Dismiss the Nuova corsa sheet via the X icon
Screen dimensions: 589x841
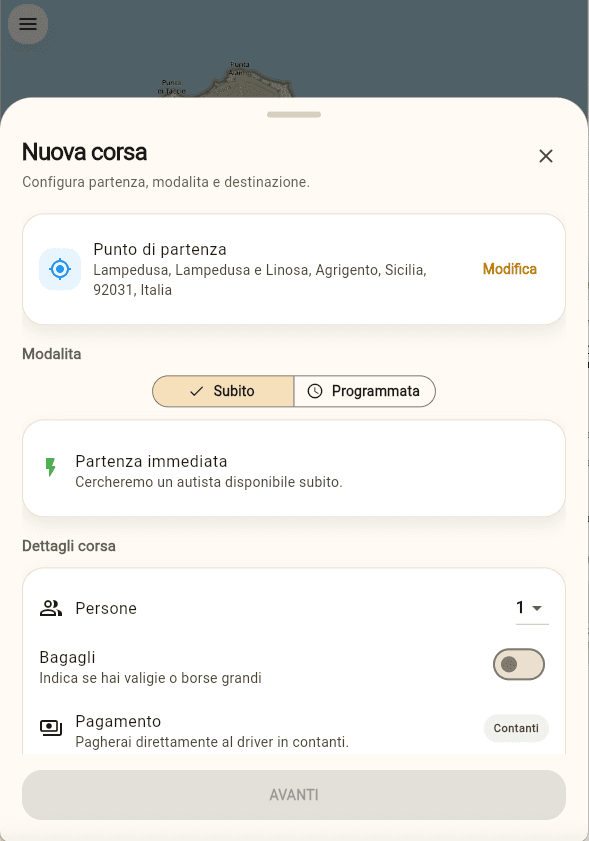tap(546, 156)
